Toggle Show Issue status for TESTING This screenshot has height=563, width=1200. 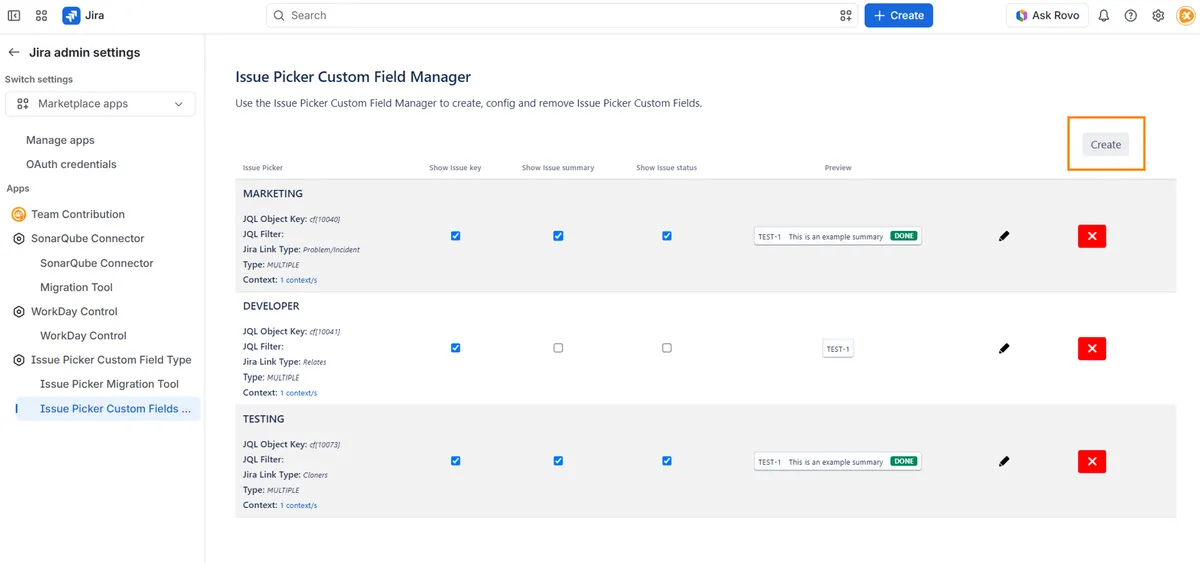pyautogui.click(x=667, y=461)
